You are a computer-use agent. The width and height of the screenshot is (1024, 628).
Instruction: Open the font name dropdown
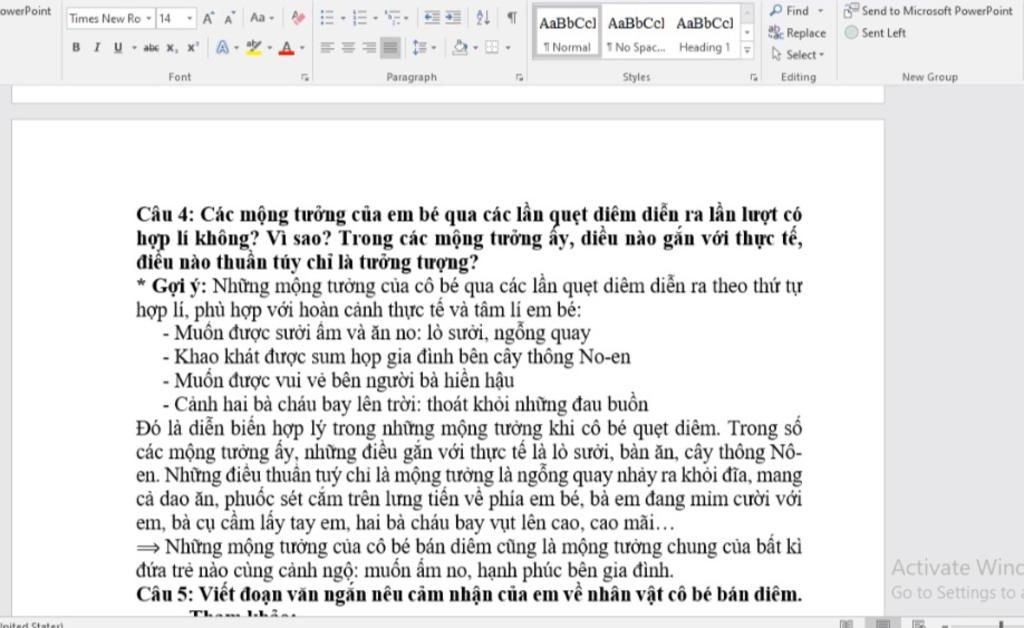click(x=149, y=18)
